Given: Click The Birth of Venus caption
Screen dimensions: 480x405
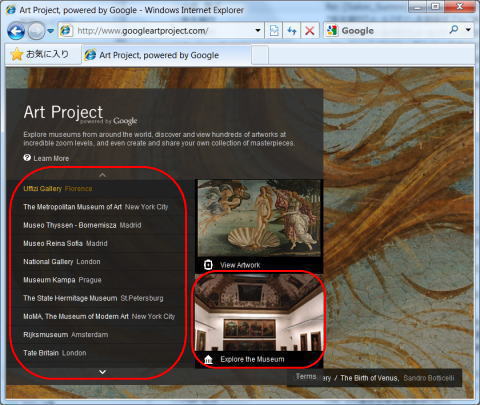Looking at the screenshot, I should (369, 378).
